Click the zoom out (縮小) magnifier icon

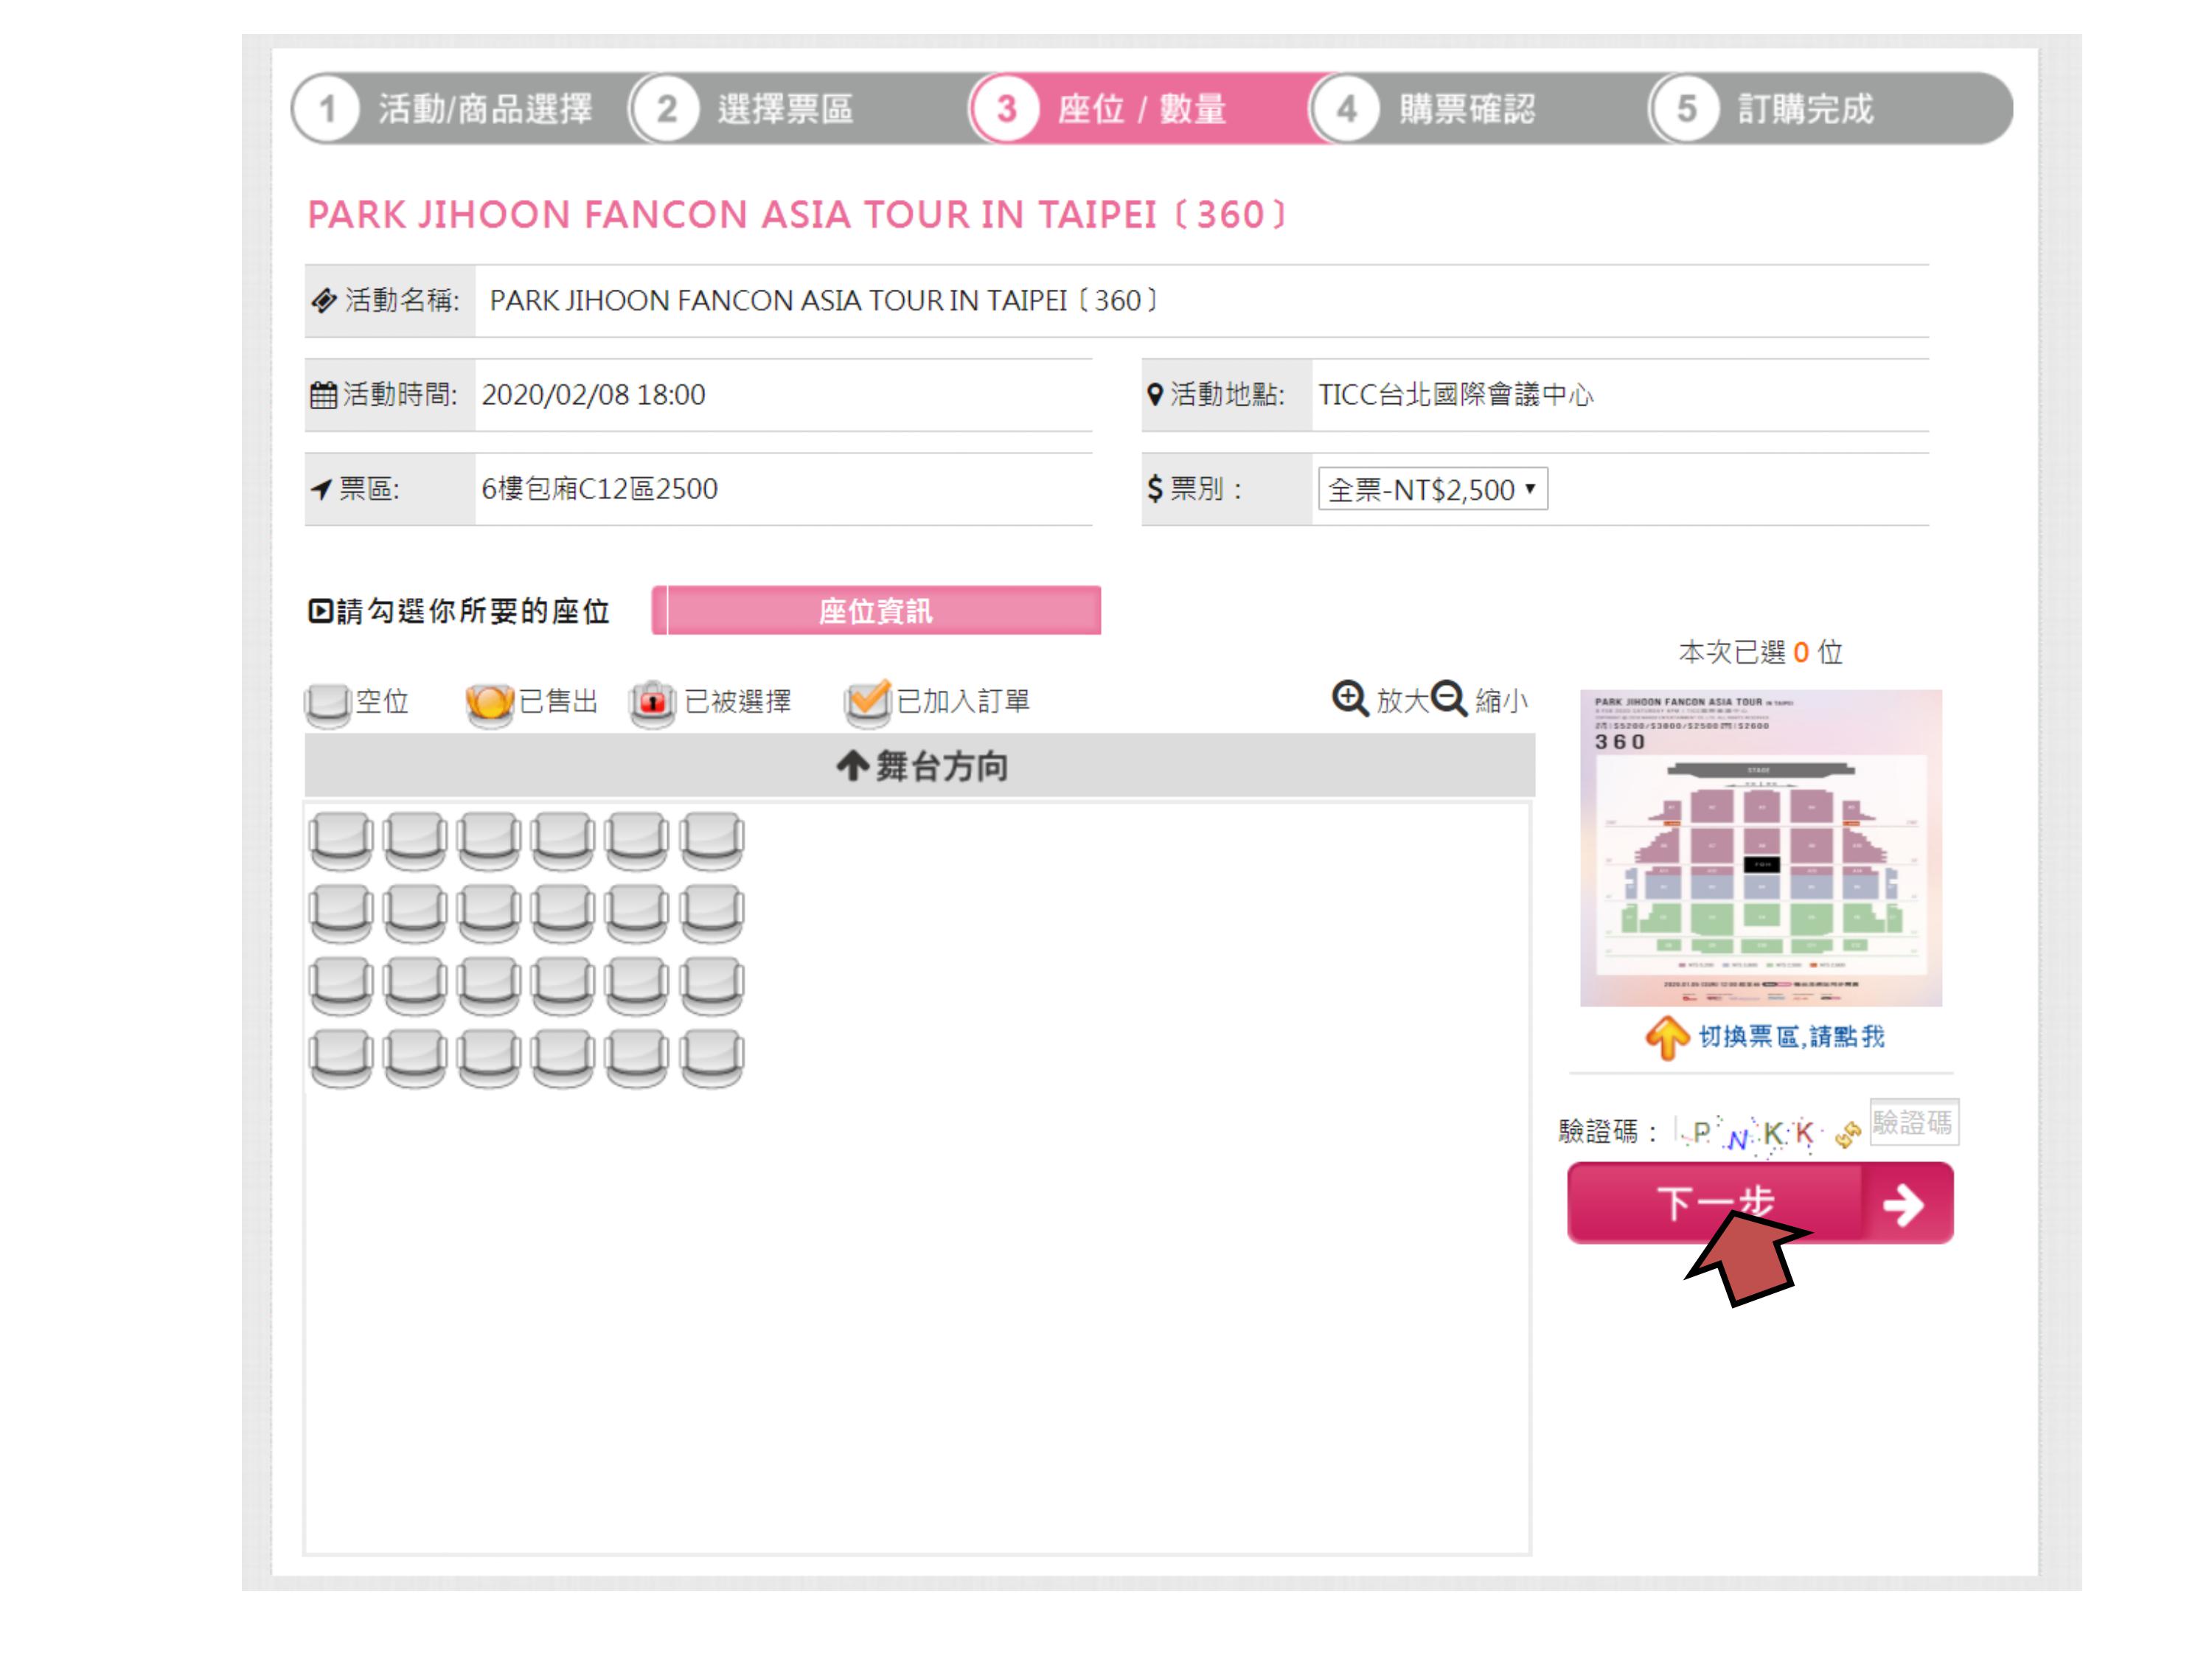(x=1448, y=698)
